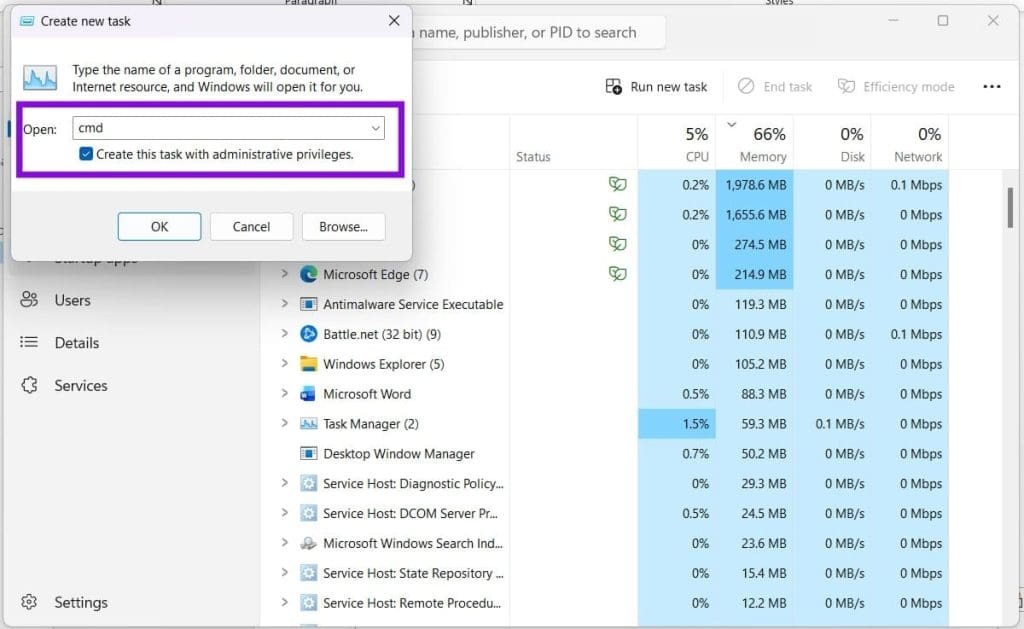Select the 59.3 MB memory cell

pyautogui.click(x=755, y=424)
